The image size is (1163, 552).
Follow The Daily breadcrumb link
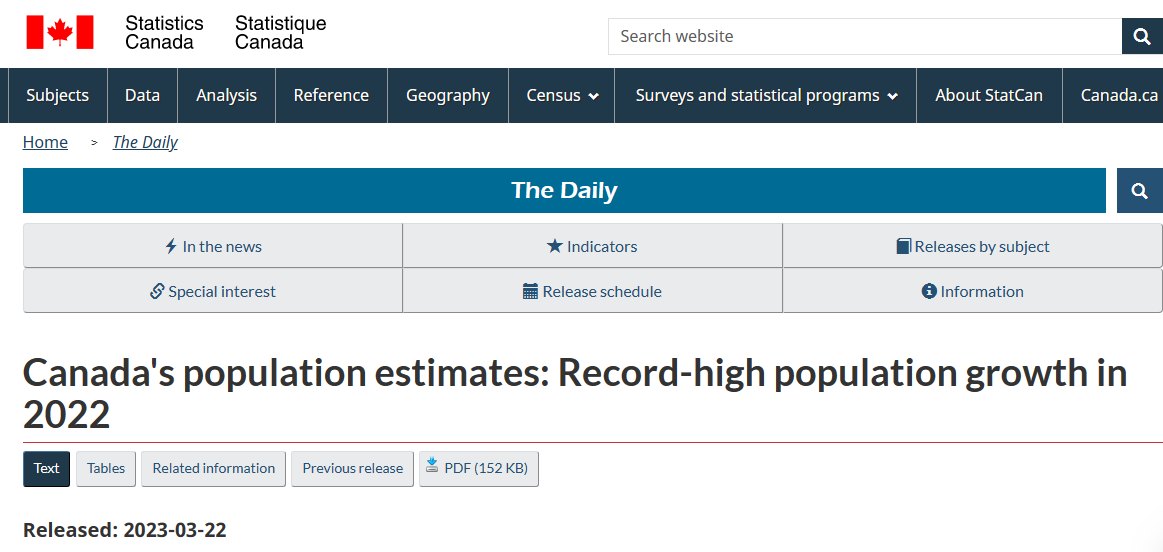tap(145, 142)
